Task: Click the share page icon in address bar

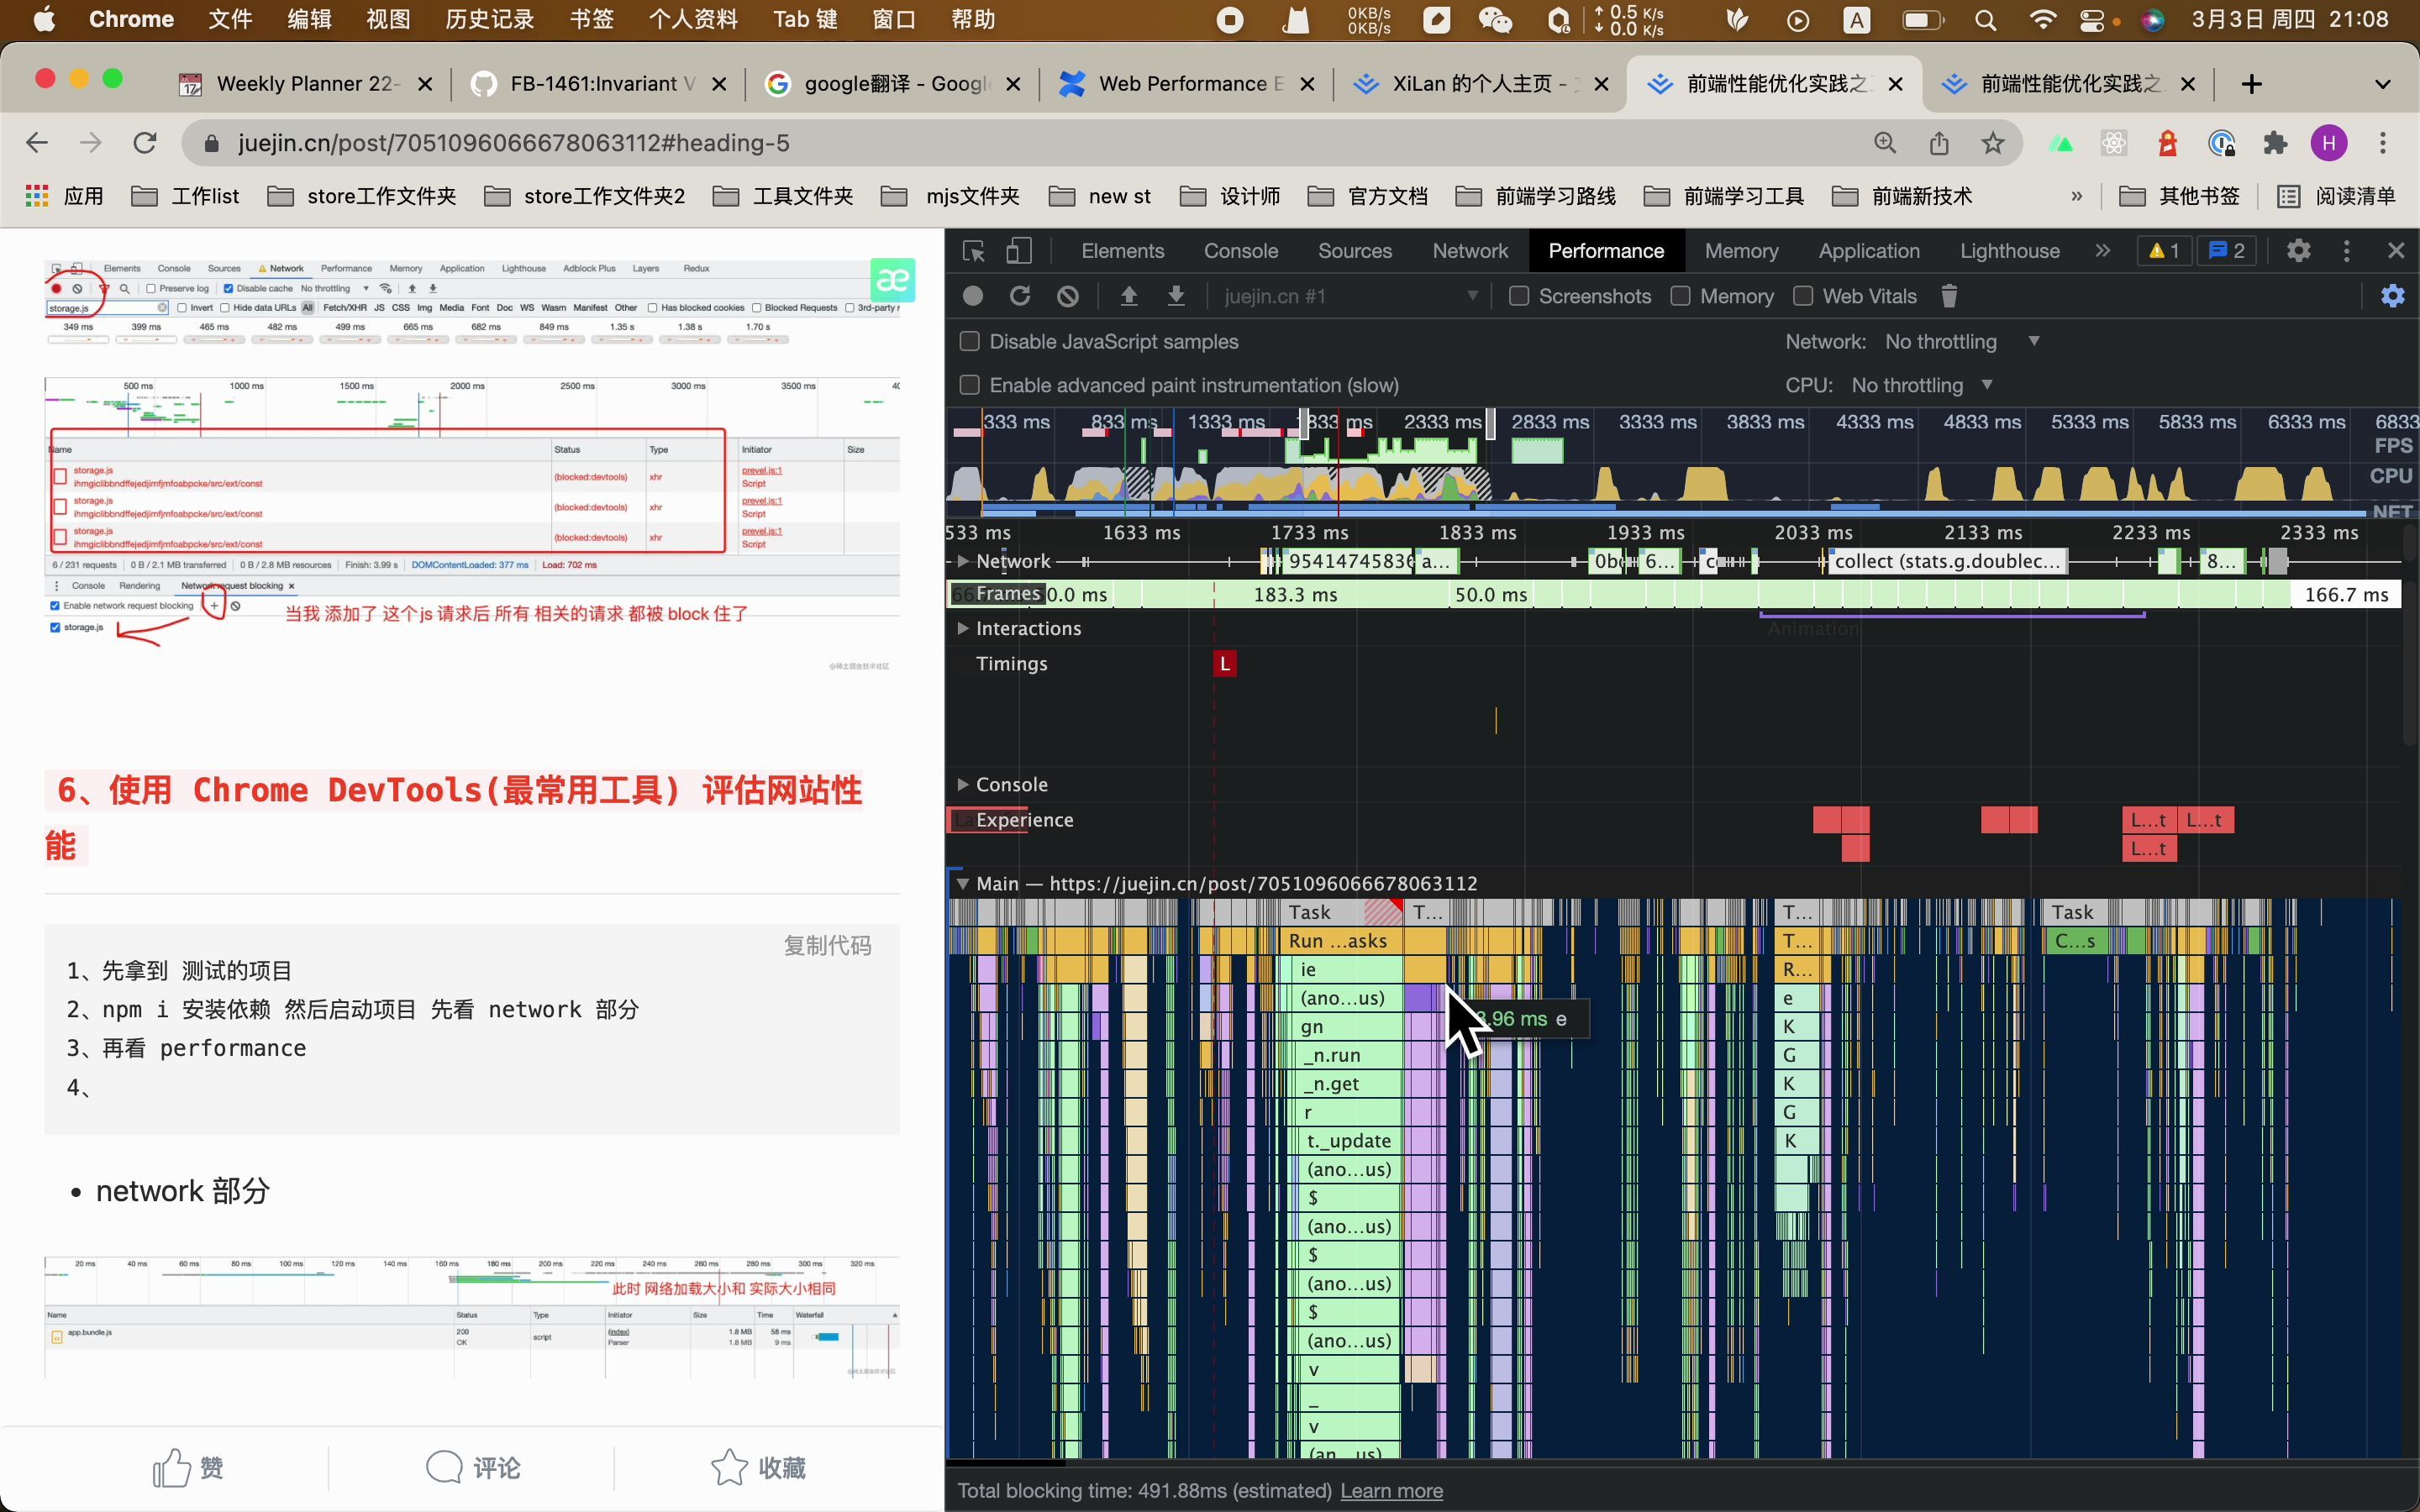Action: pyautogui.click(x=1938, y=143)
